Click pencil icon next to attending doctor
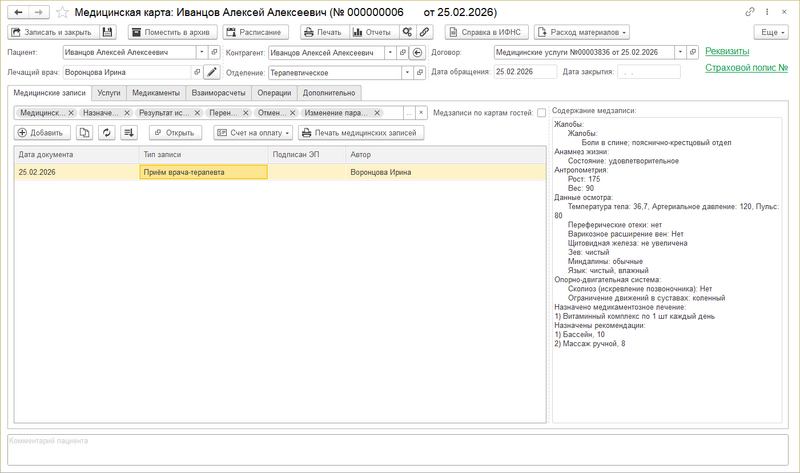Image resolution: width=800 pixels, height=473 pixels. 211,72
